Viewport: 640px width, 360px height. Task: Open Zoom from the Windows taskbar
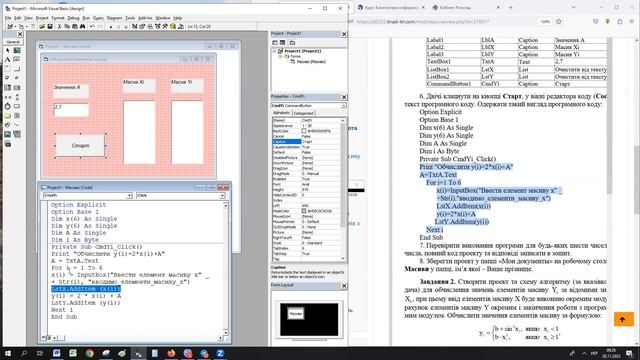pyautogui.click(x=220, y=353)
